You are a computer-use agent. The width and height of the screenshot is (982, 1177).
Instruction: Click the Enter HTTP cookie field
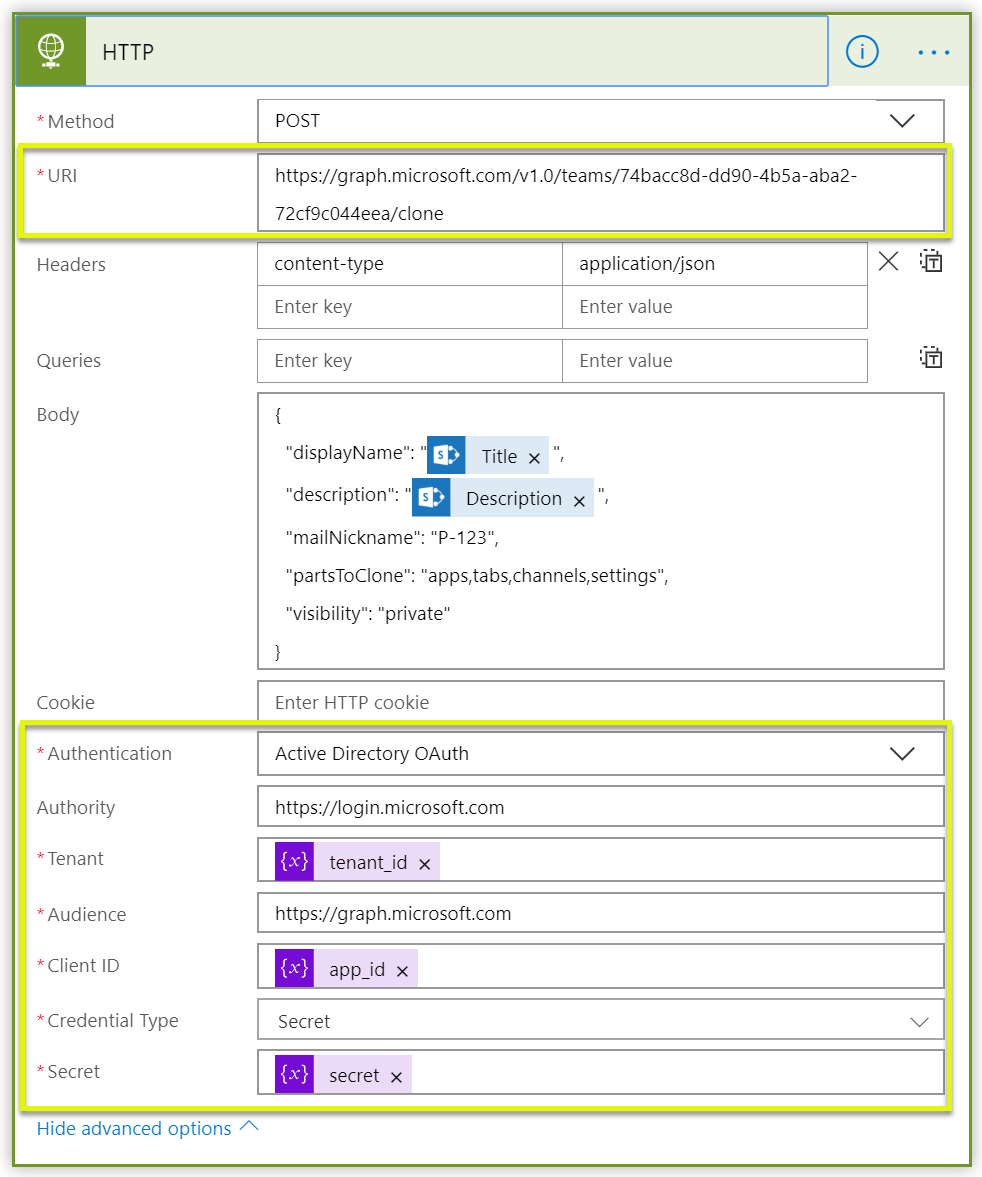[x=601, y=702]
